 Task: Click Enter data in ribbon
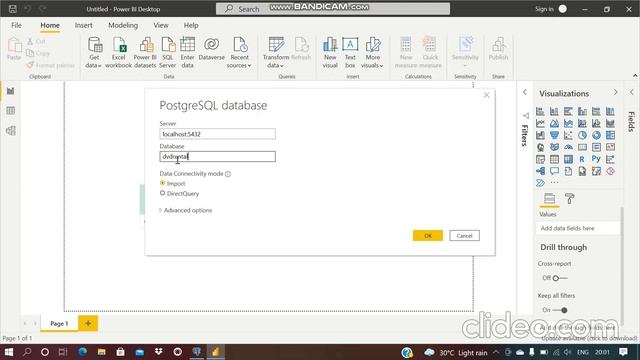pyautogui.click(x=187, y=52)
